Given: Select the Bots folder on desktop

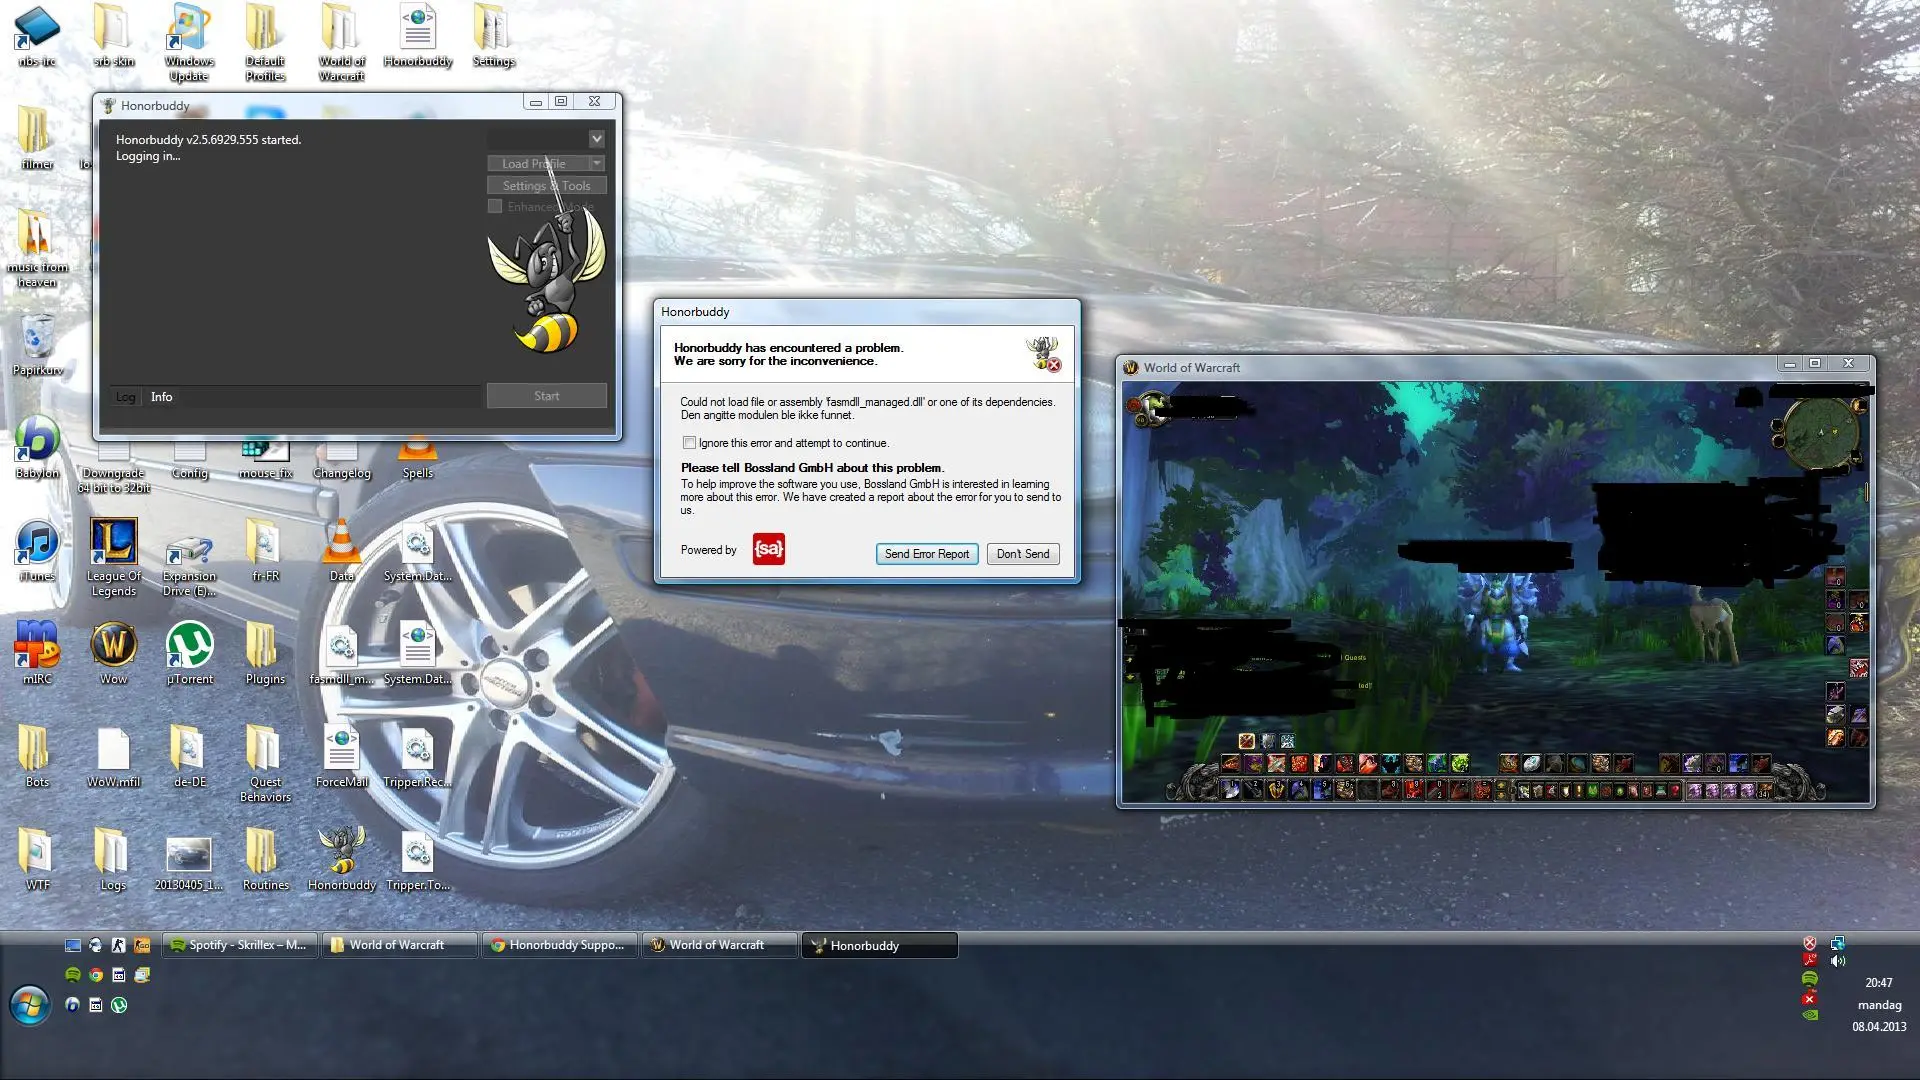Looking at the screenshot, I should click(37, 756).
